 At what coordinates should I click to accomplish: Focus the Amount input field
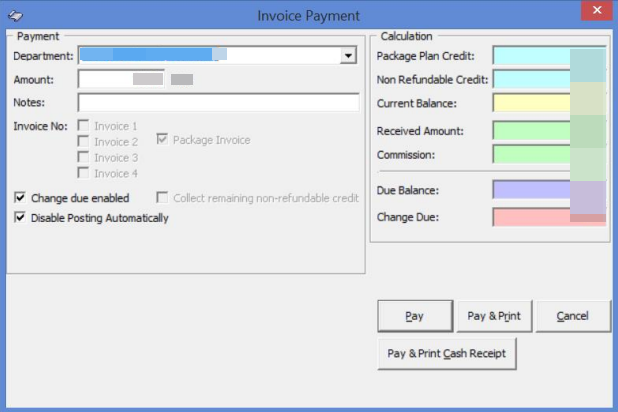(121, 79)
